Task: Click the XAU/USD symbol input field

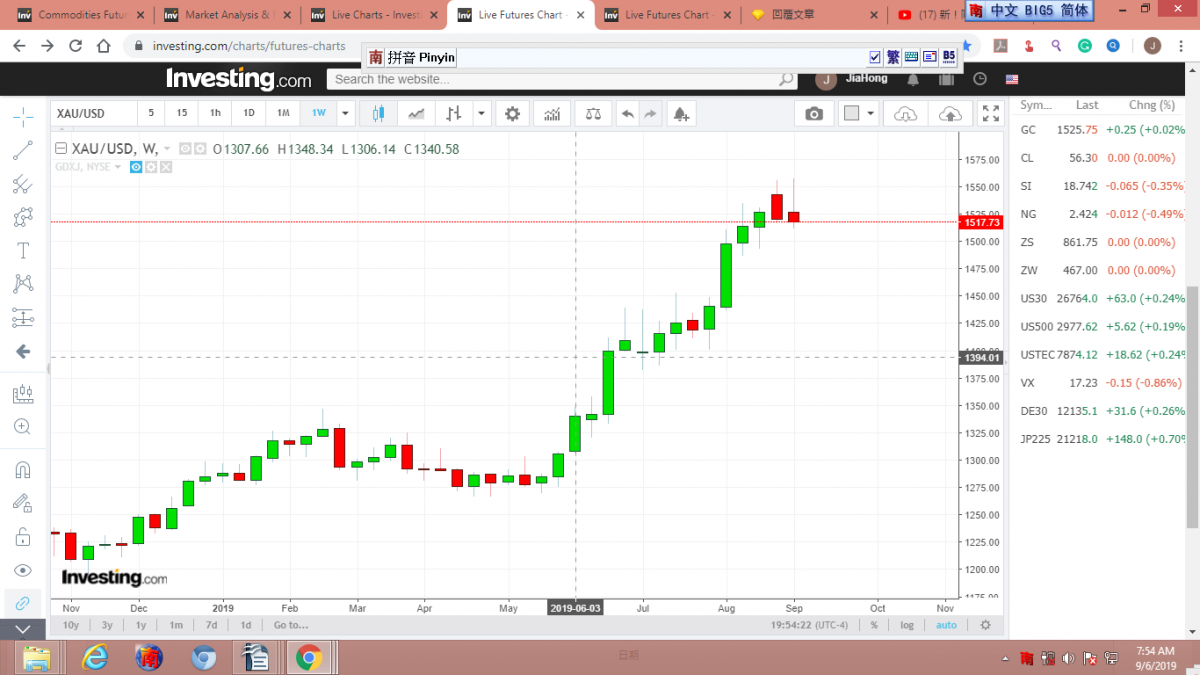Action: (92, 114)
